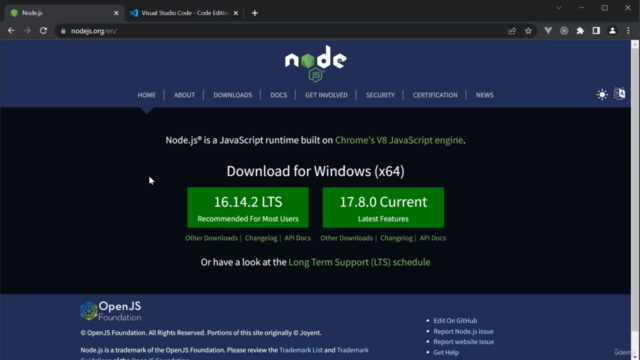Screen dimensions: 640x360
Task: Open the Long Term Support schedule link
Action: pyautogui.click(x=359, y=262)
